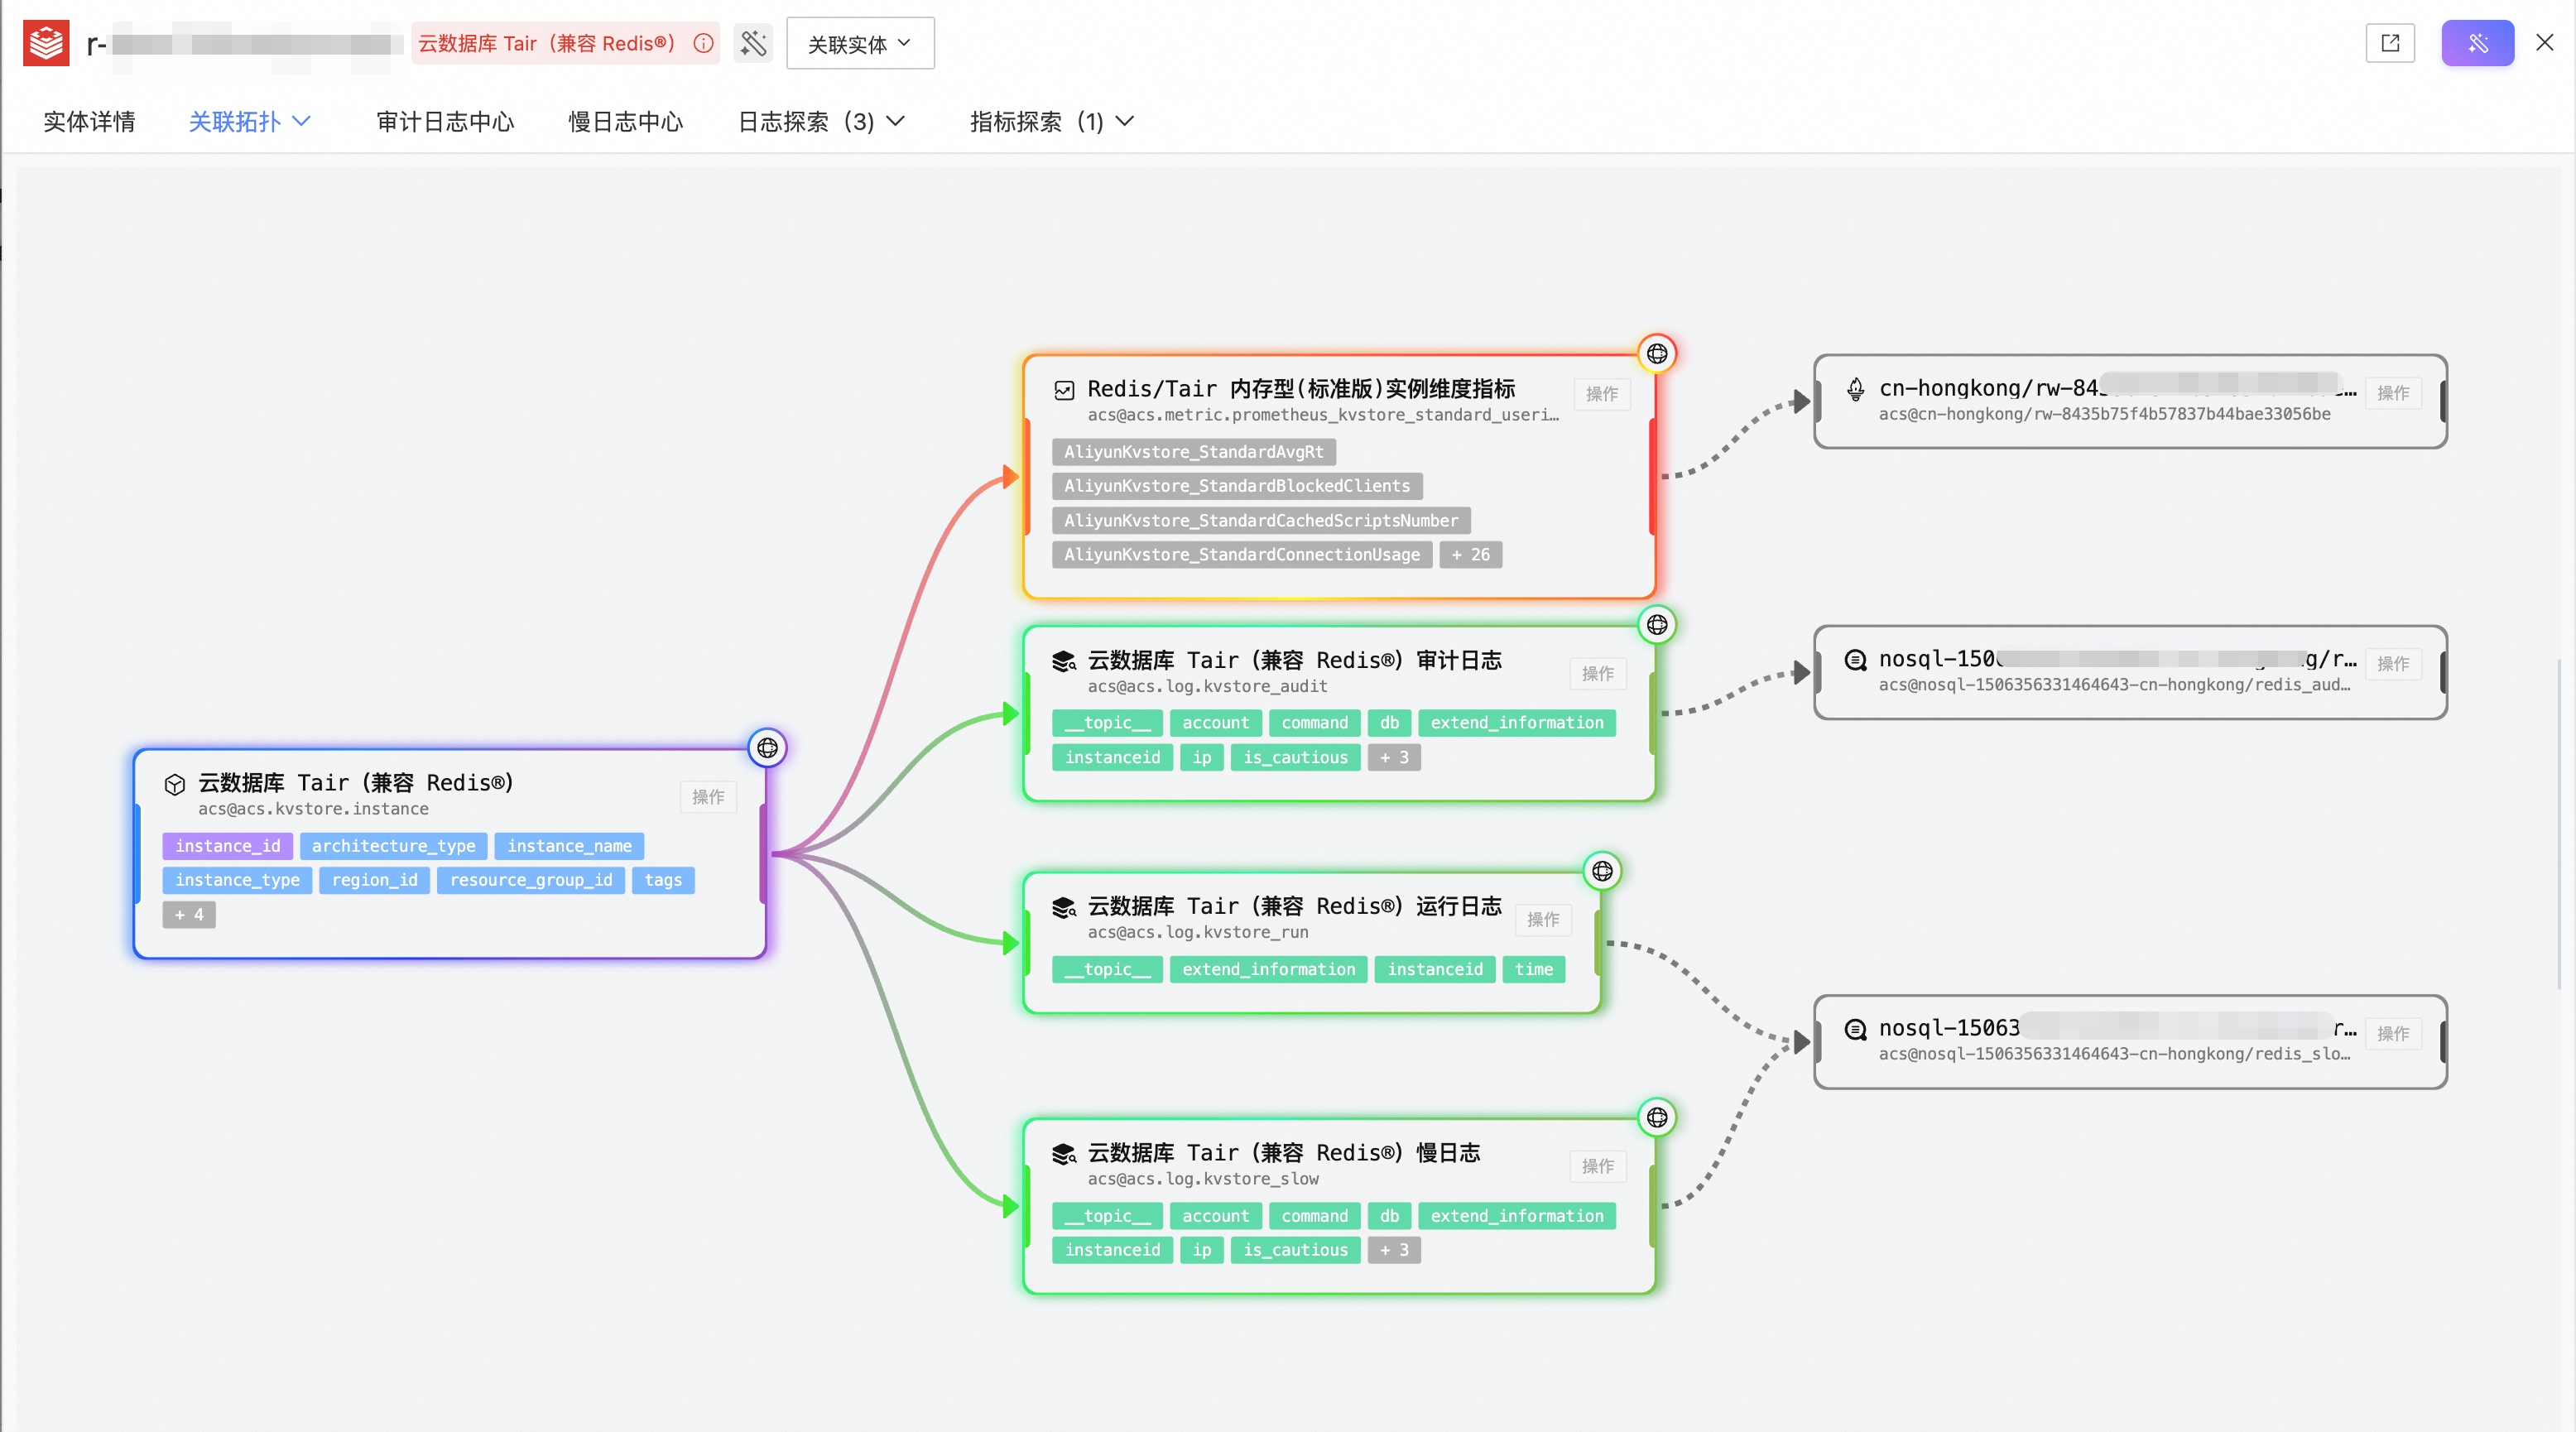Click the globe icon on the Tair instance node
The image size is (2576, 1432).
click(767, 748)
